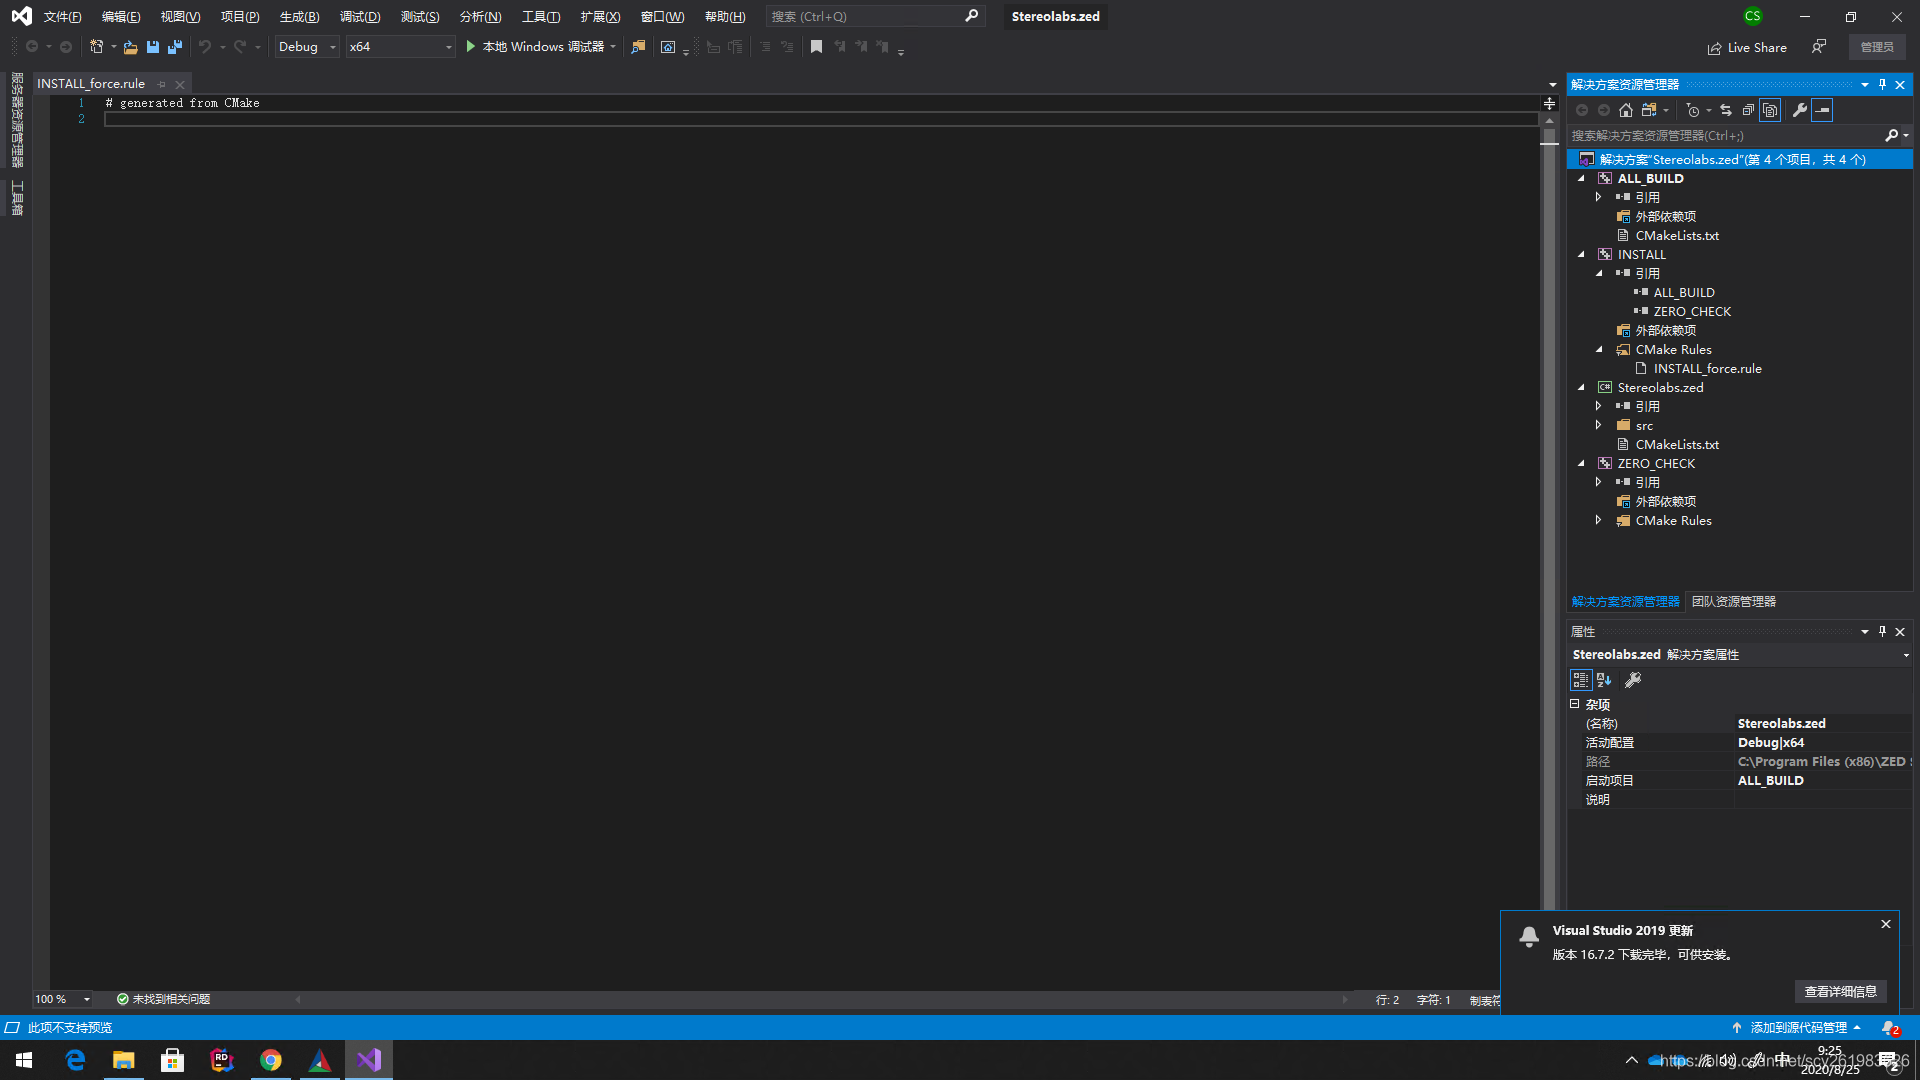Collapse the INSTALL project node

(x=1581, y=254)
